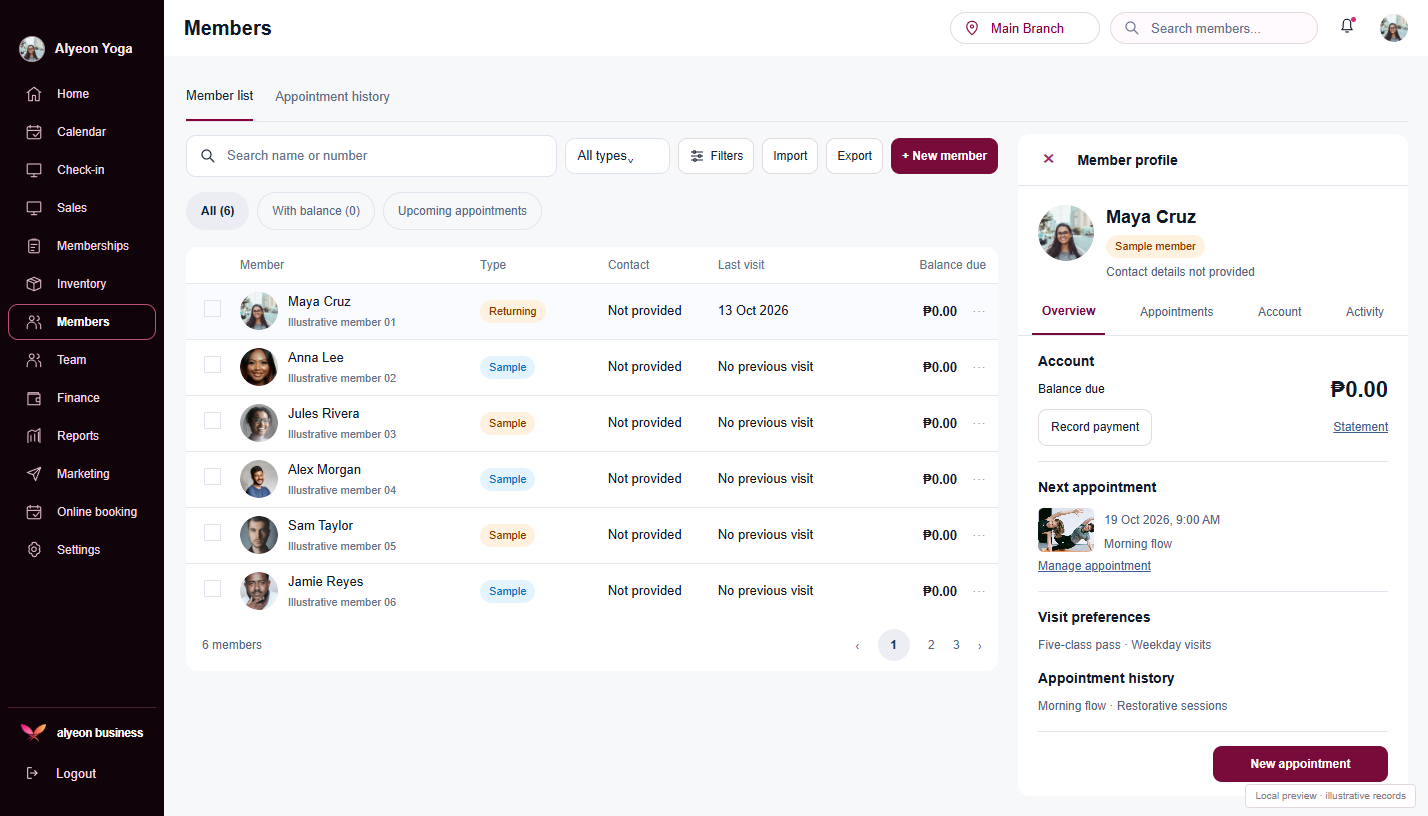Open the All types dropdown
Image resolution: width=1428 pixels, height=816 pixels.
tap(617, 156)
